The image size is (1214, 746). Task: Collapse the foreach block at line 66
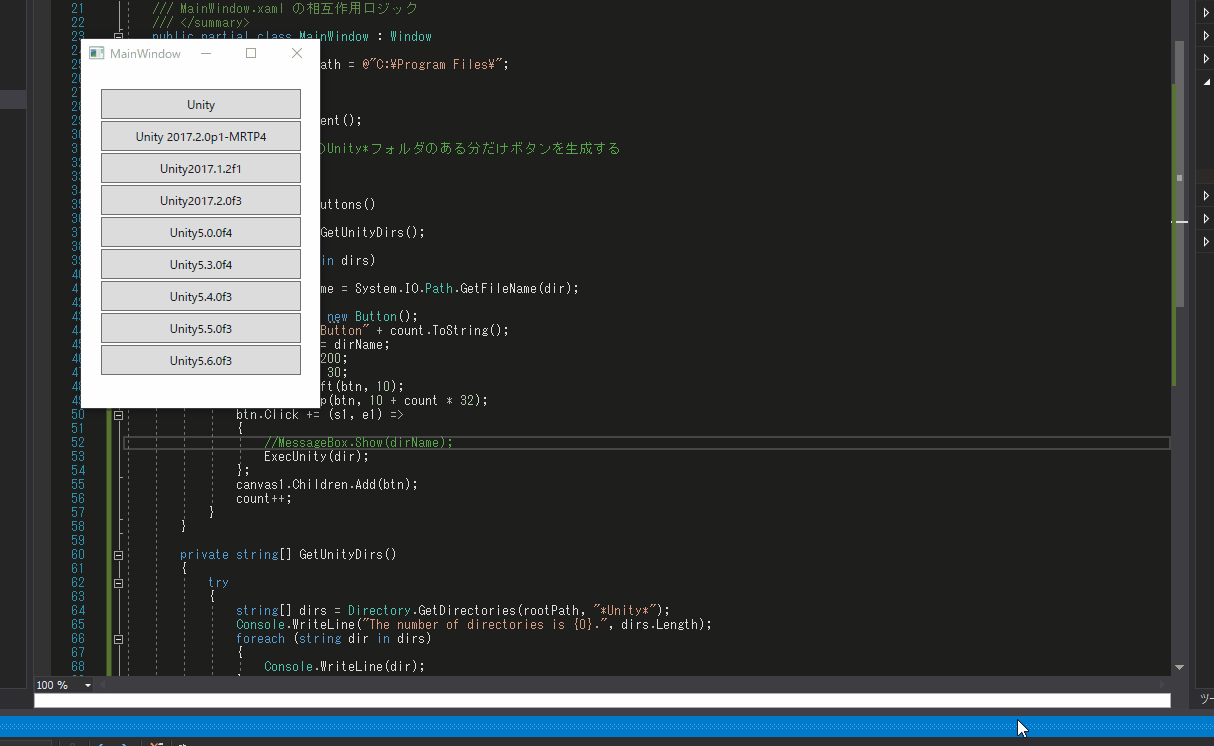[x=118, y=639]
